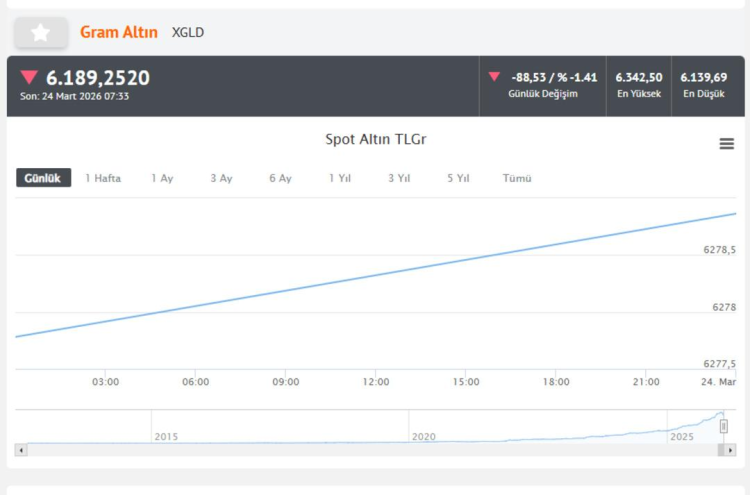The image size is (750, 495).
Task: Choose the 3 Yıl range
Action: [399, 178]
